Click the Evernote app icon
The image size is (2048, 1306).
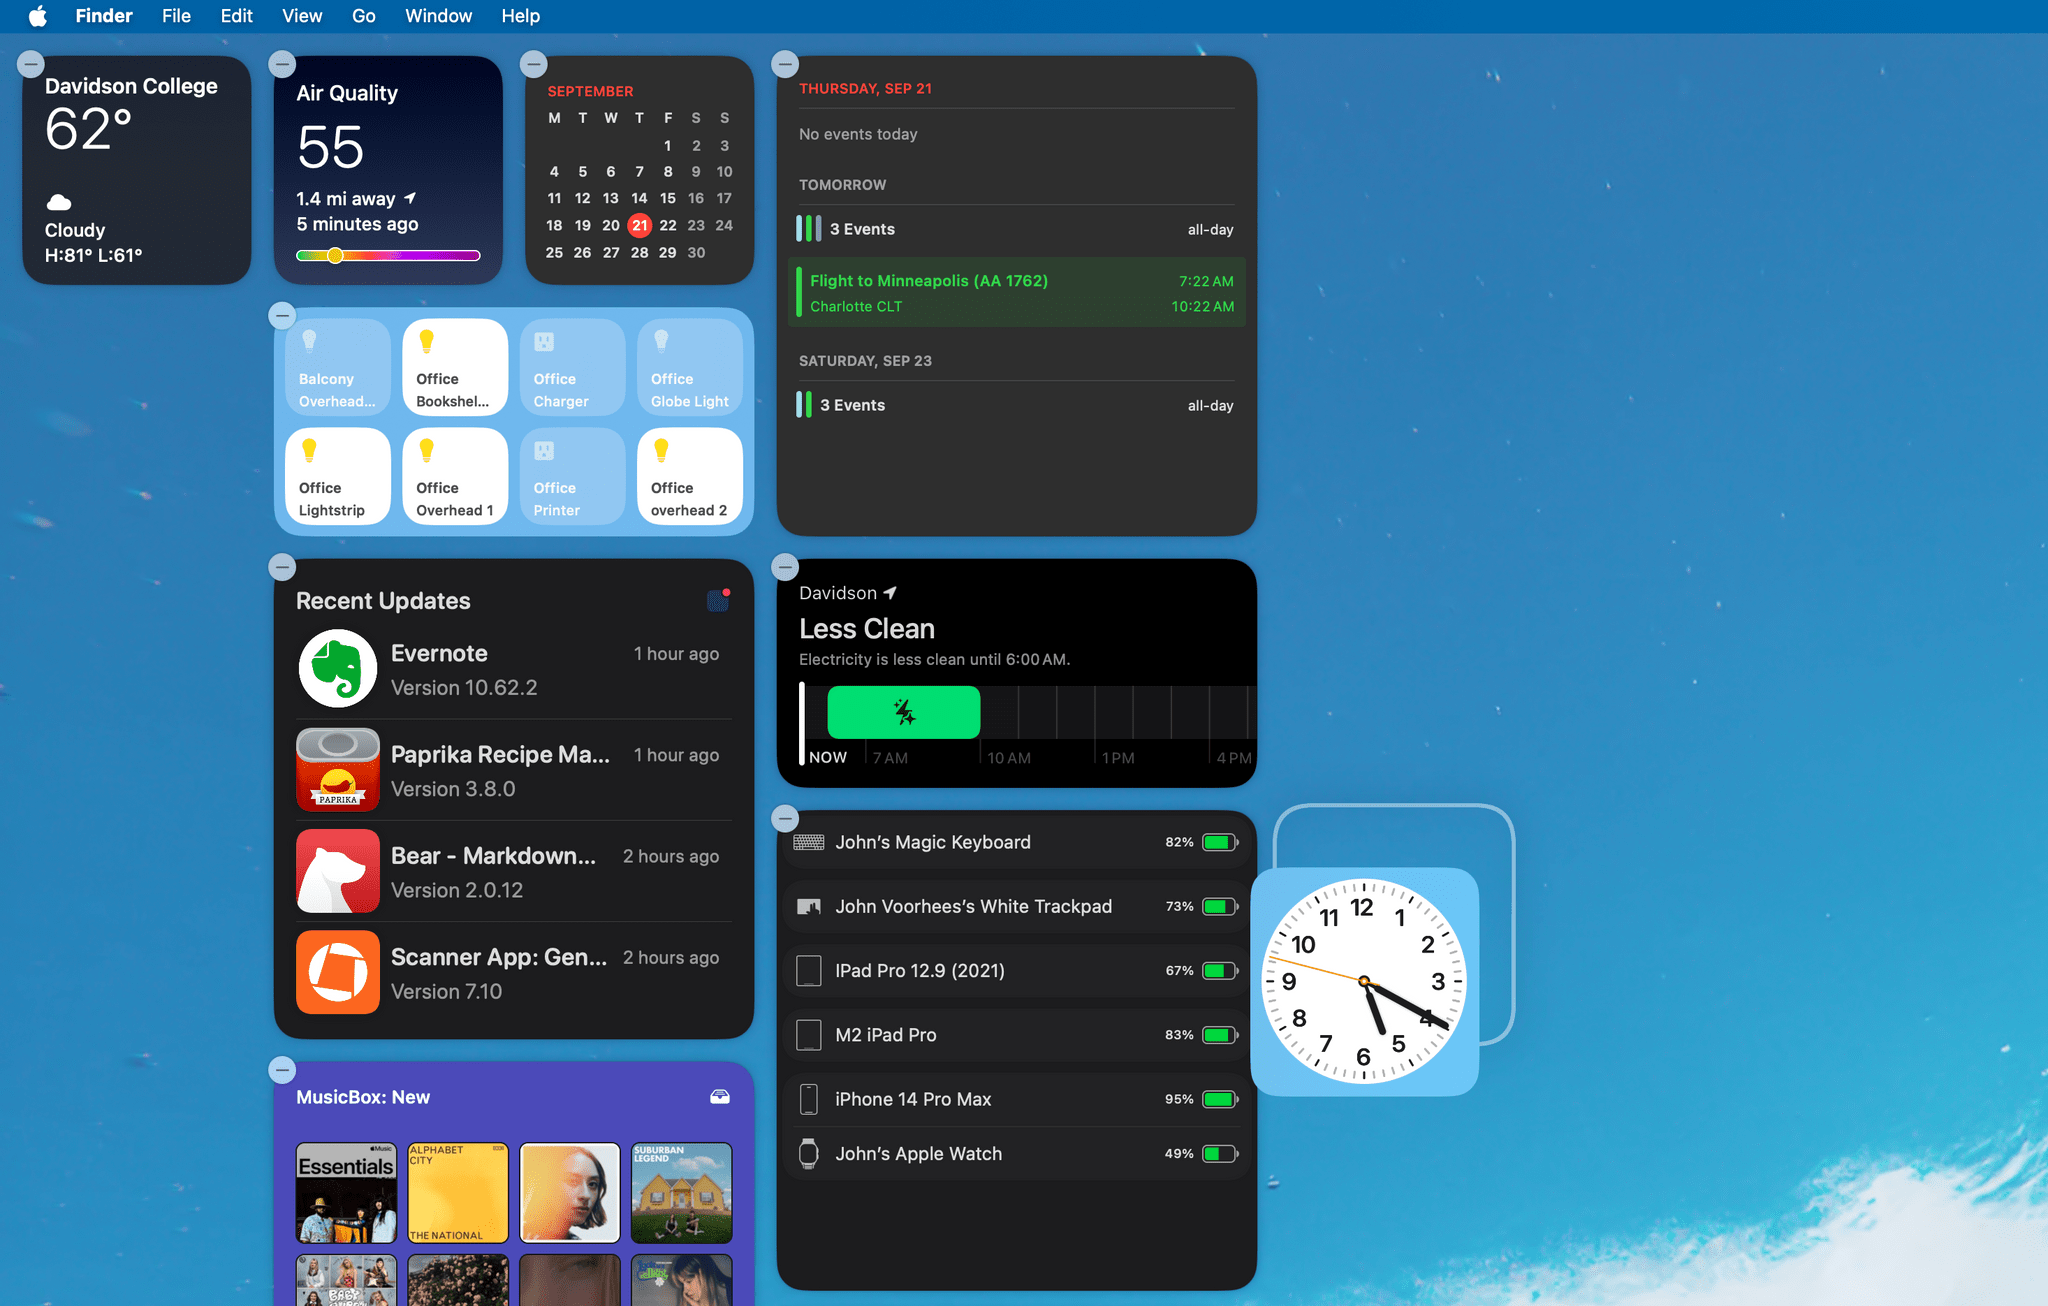pyautogui.click(x=338, y=668)
